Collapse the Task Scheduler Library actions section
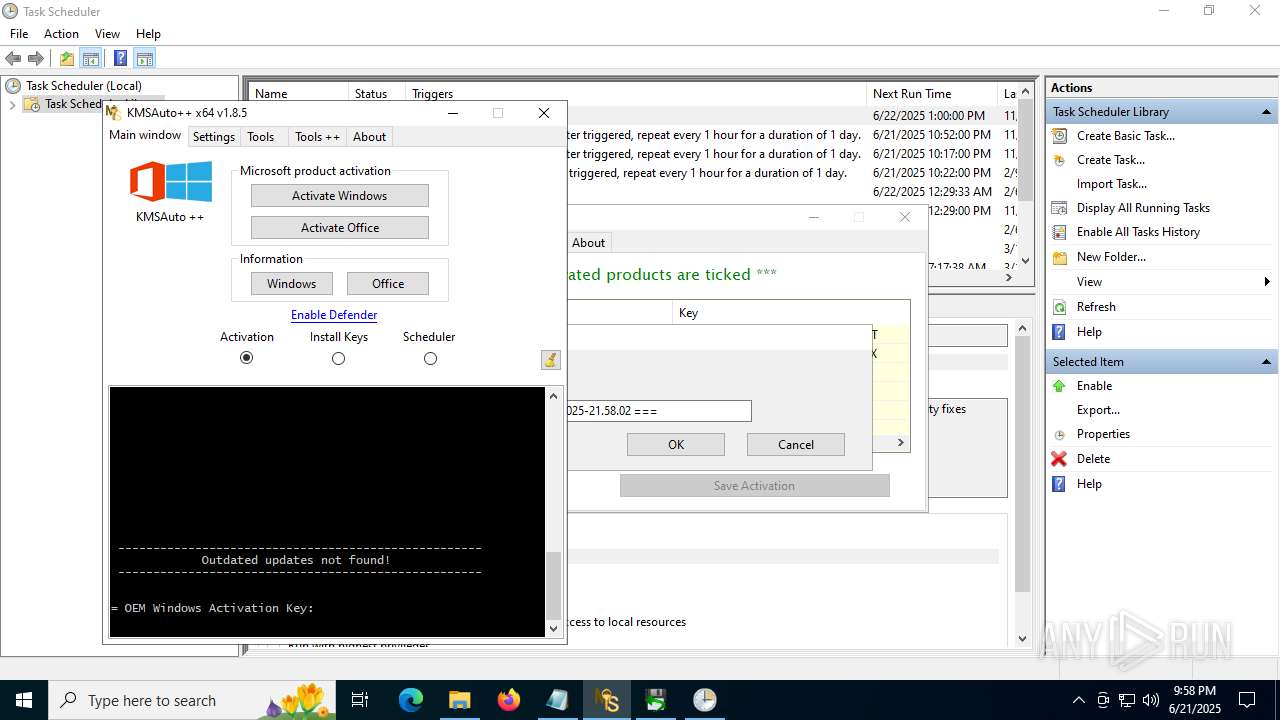This screenshot has height=720, width=1280. pyautogui.click(x=1267, y=112)
